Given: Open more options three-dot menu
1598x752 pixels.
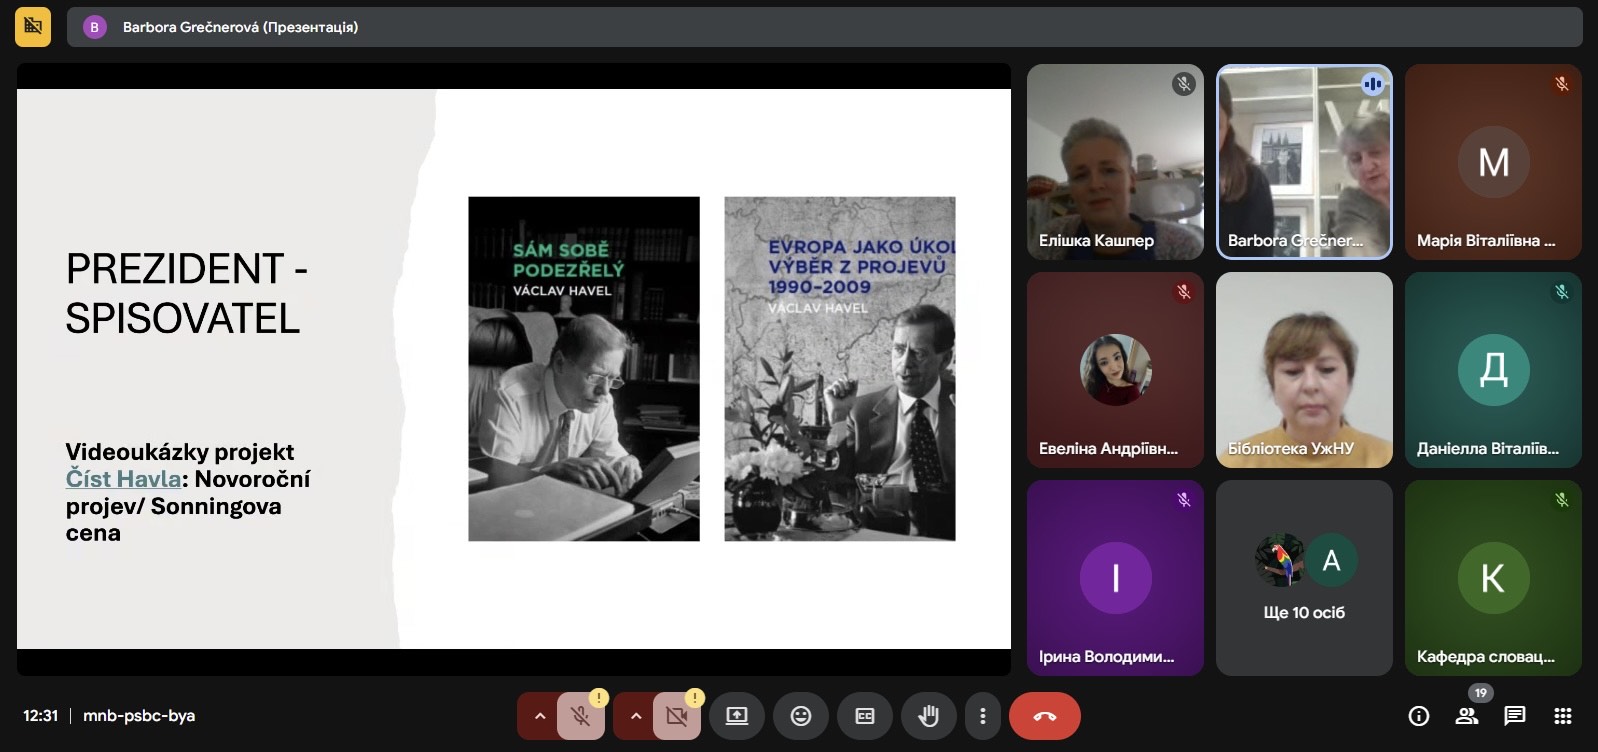Looking at the screenshot, I should point(983,716).
